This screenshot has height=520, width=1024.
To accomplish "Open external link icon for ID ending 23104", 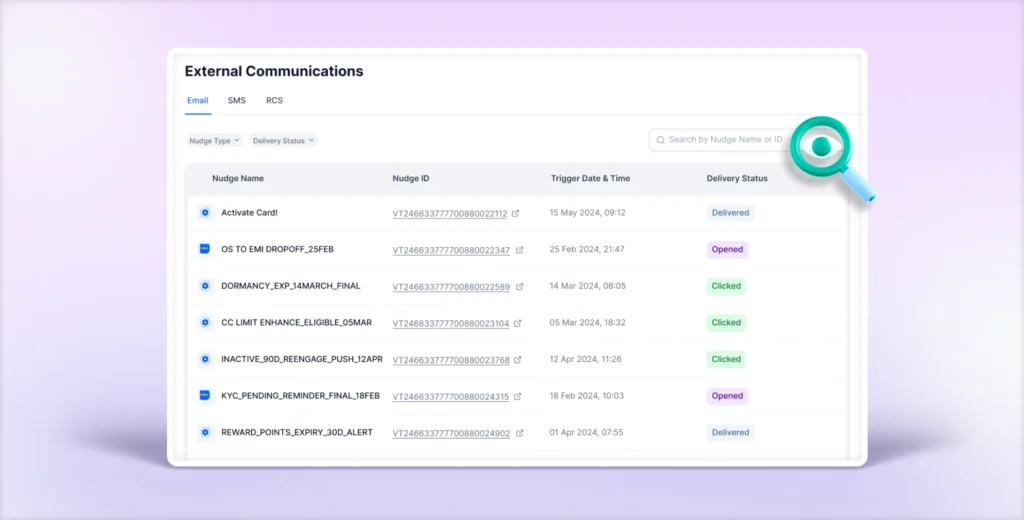I will pyautogui.click(x=518, y=324).
